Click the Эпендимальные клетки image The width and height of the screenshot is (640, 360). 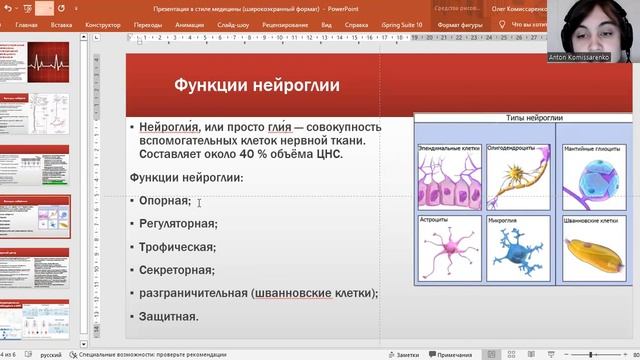450,177
